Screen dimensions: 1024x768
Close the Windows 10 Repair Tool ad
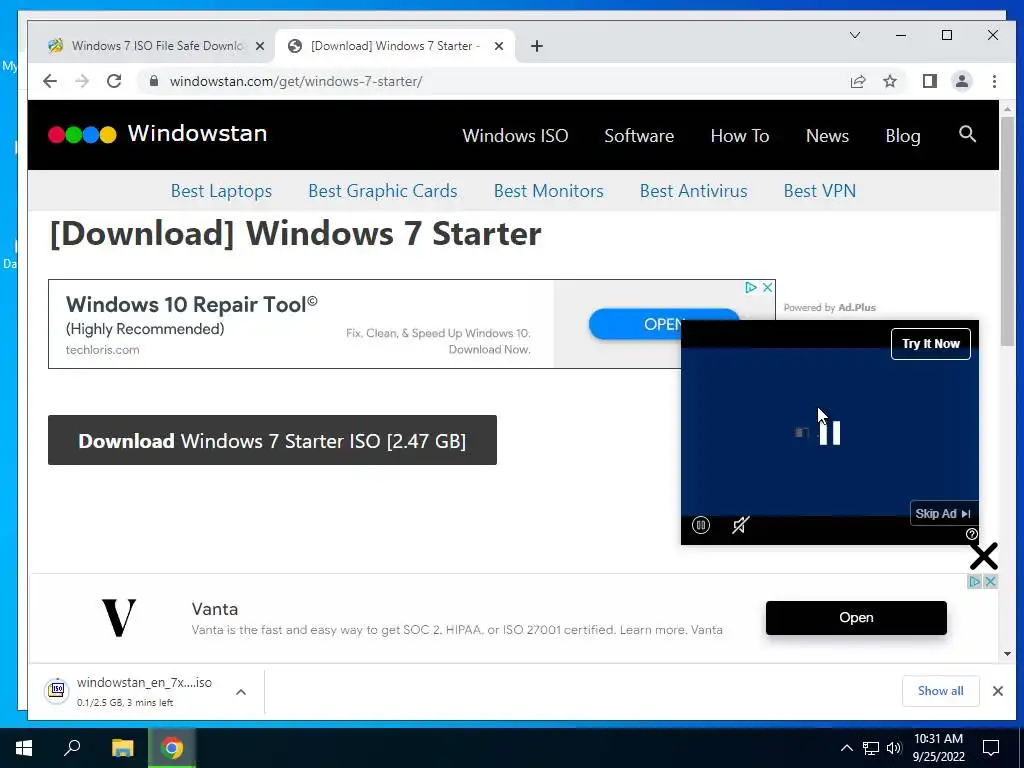click(x=767, y=287)
